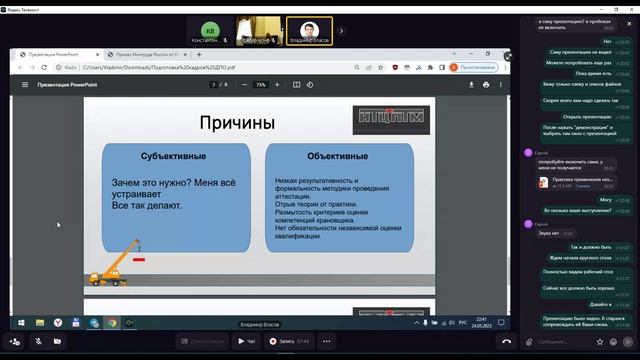Image resolution: width=640 pixels, height=360 pixels.
Task: Click the share page icon in address bar
Action: 369,67
